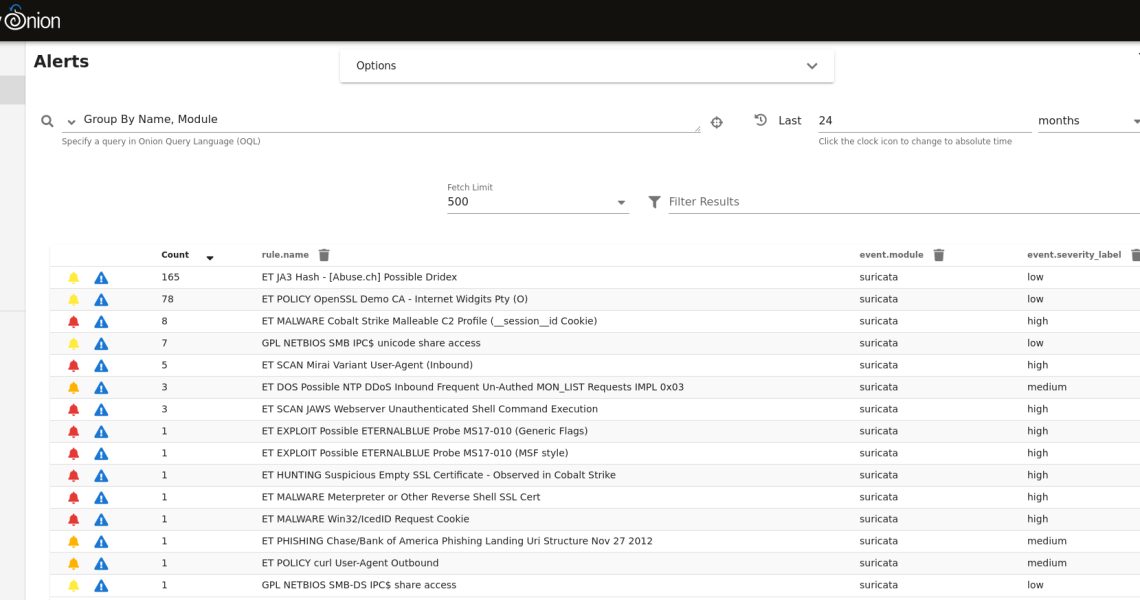Image resolution: width=1140 pixels, height=600 pixels.
Task: Remove the event.module column using trash icon
Action: point(938,255)
